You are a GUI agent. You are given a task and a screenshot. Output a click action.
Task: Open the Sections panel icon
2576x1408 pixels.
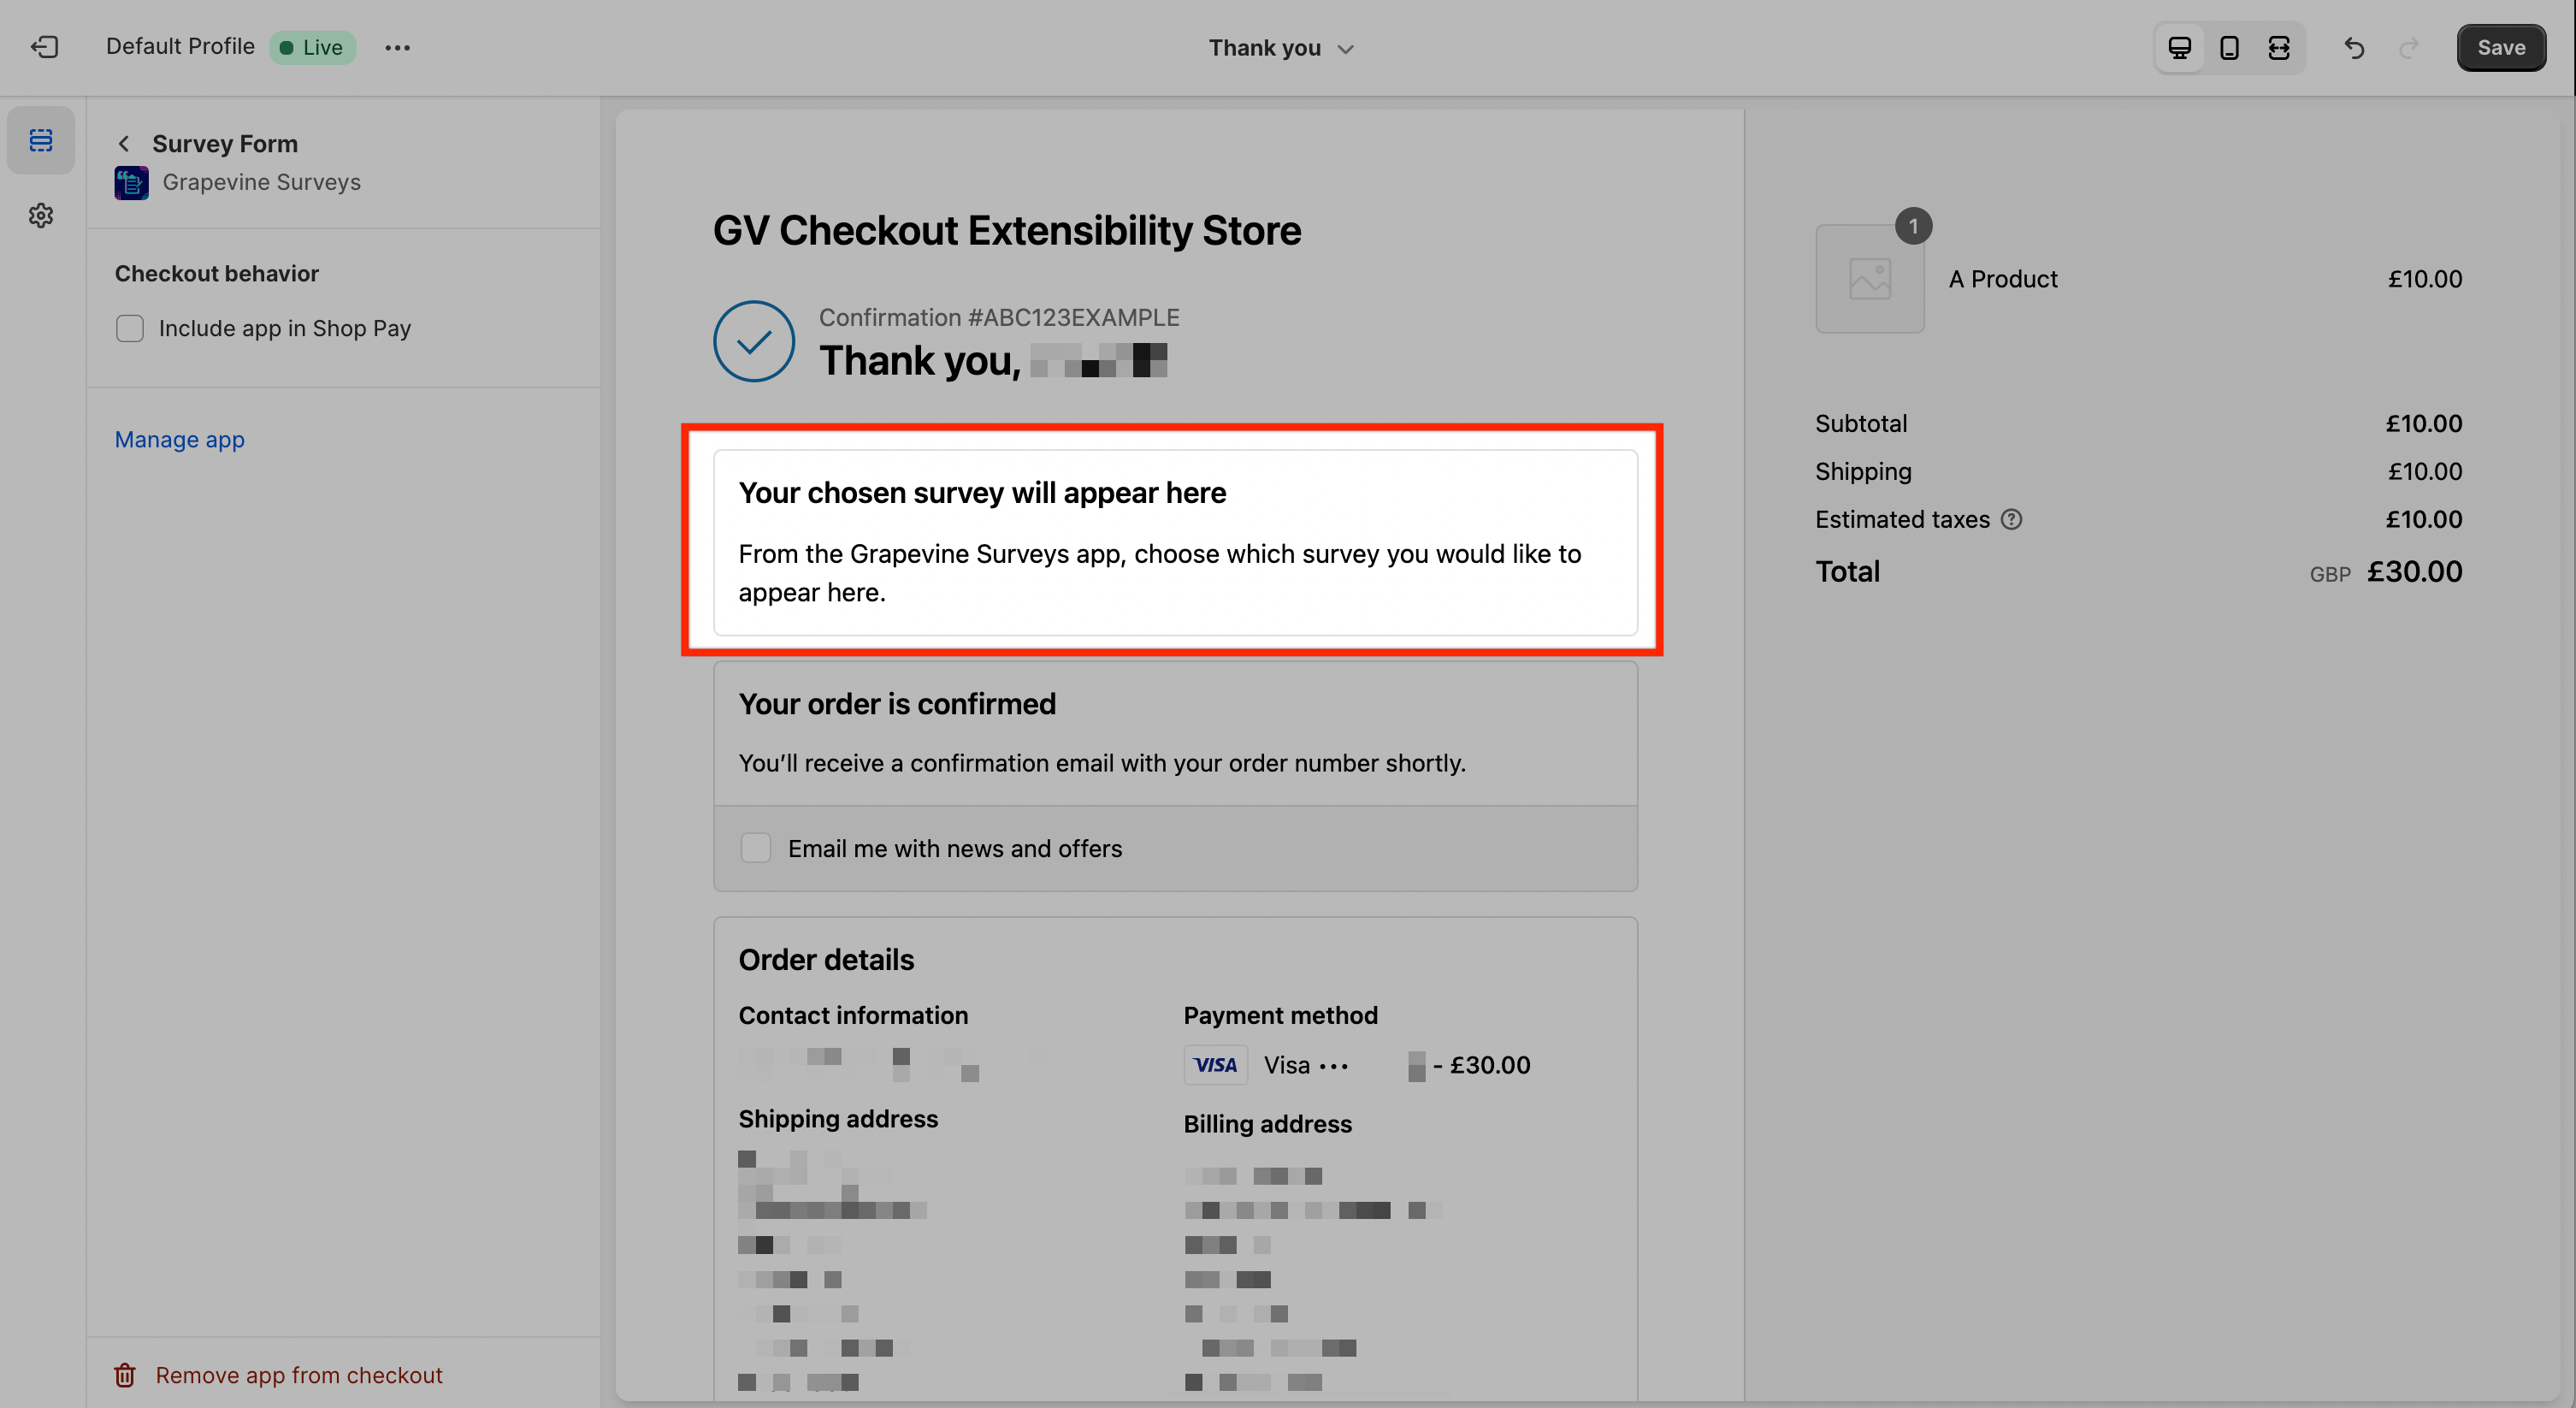(x=41, y=140)
